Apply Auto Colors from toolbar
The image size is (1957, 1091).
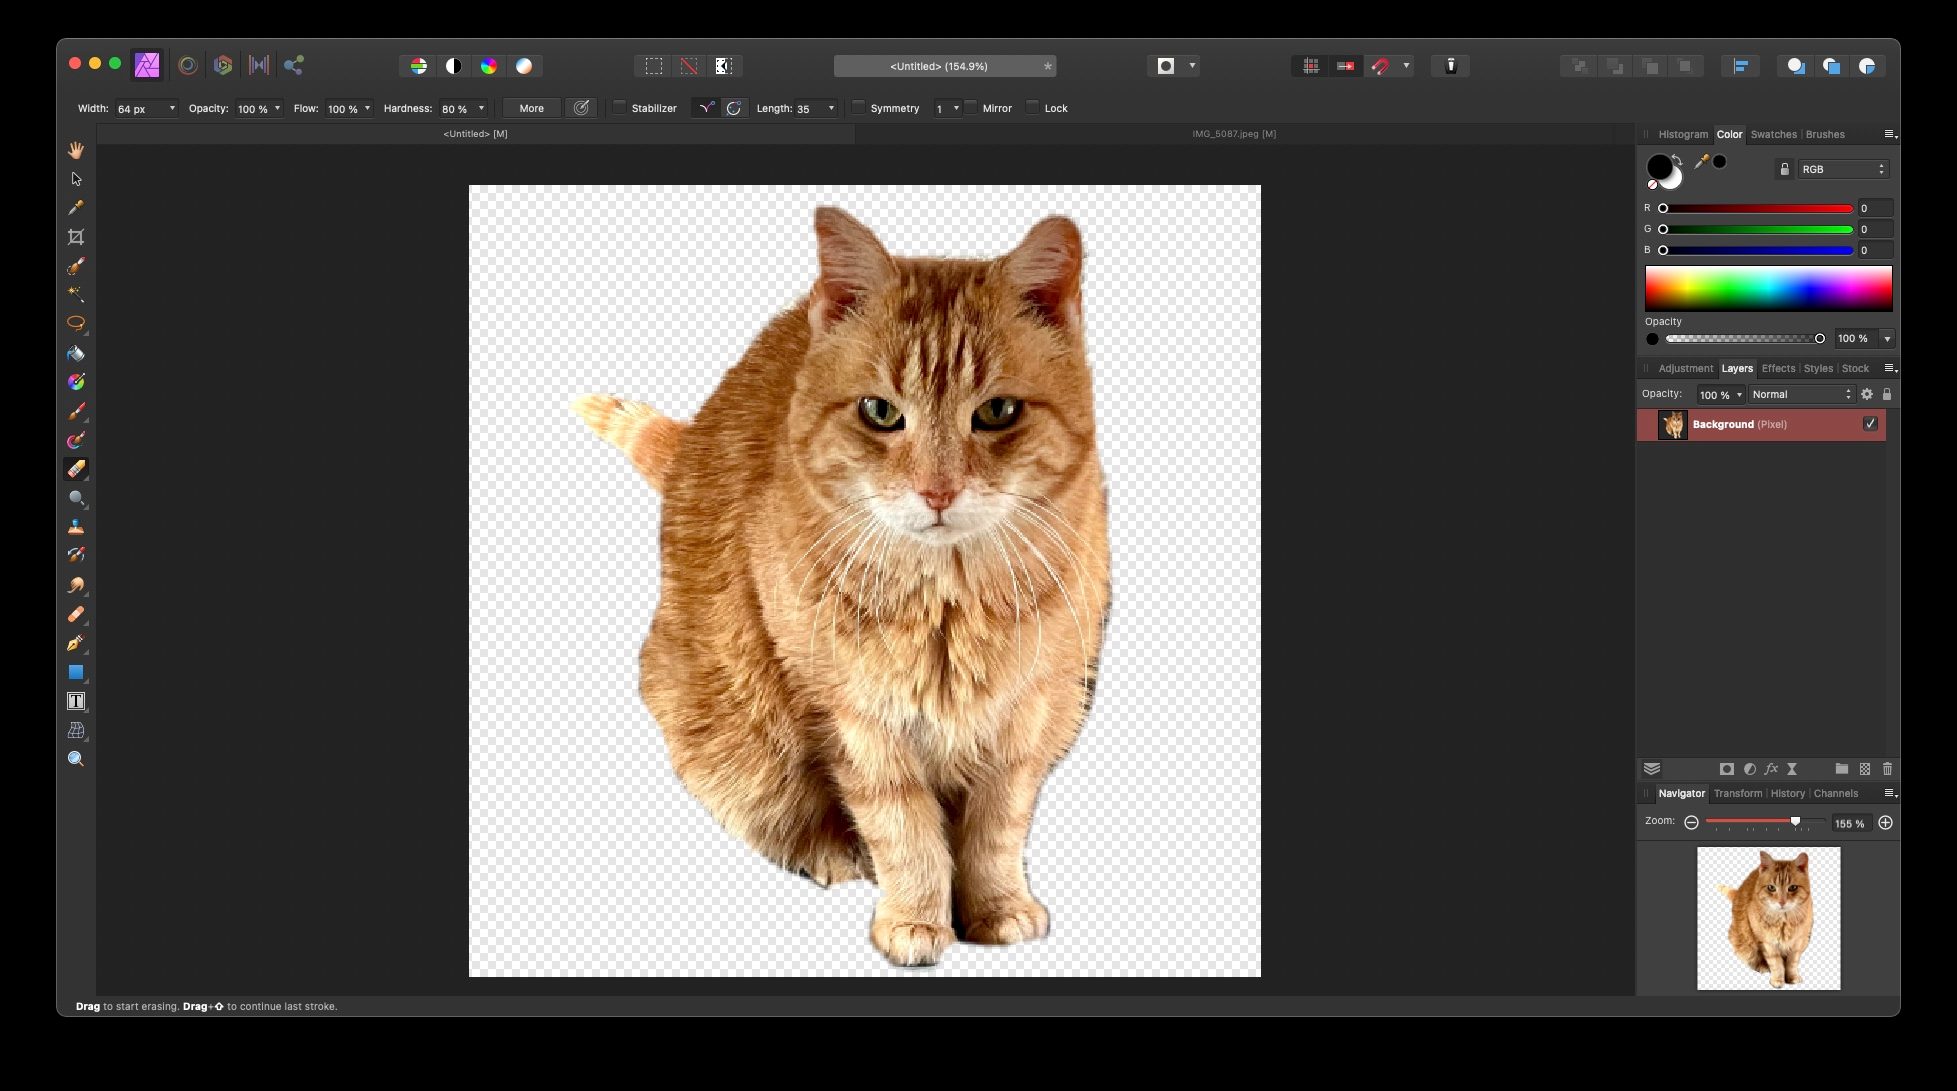(489, 66)
